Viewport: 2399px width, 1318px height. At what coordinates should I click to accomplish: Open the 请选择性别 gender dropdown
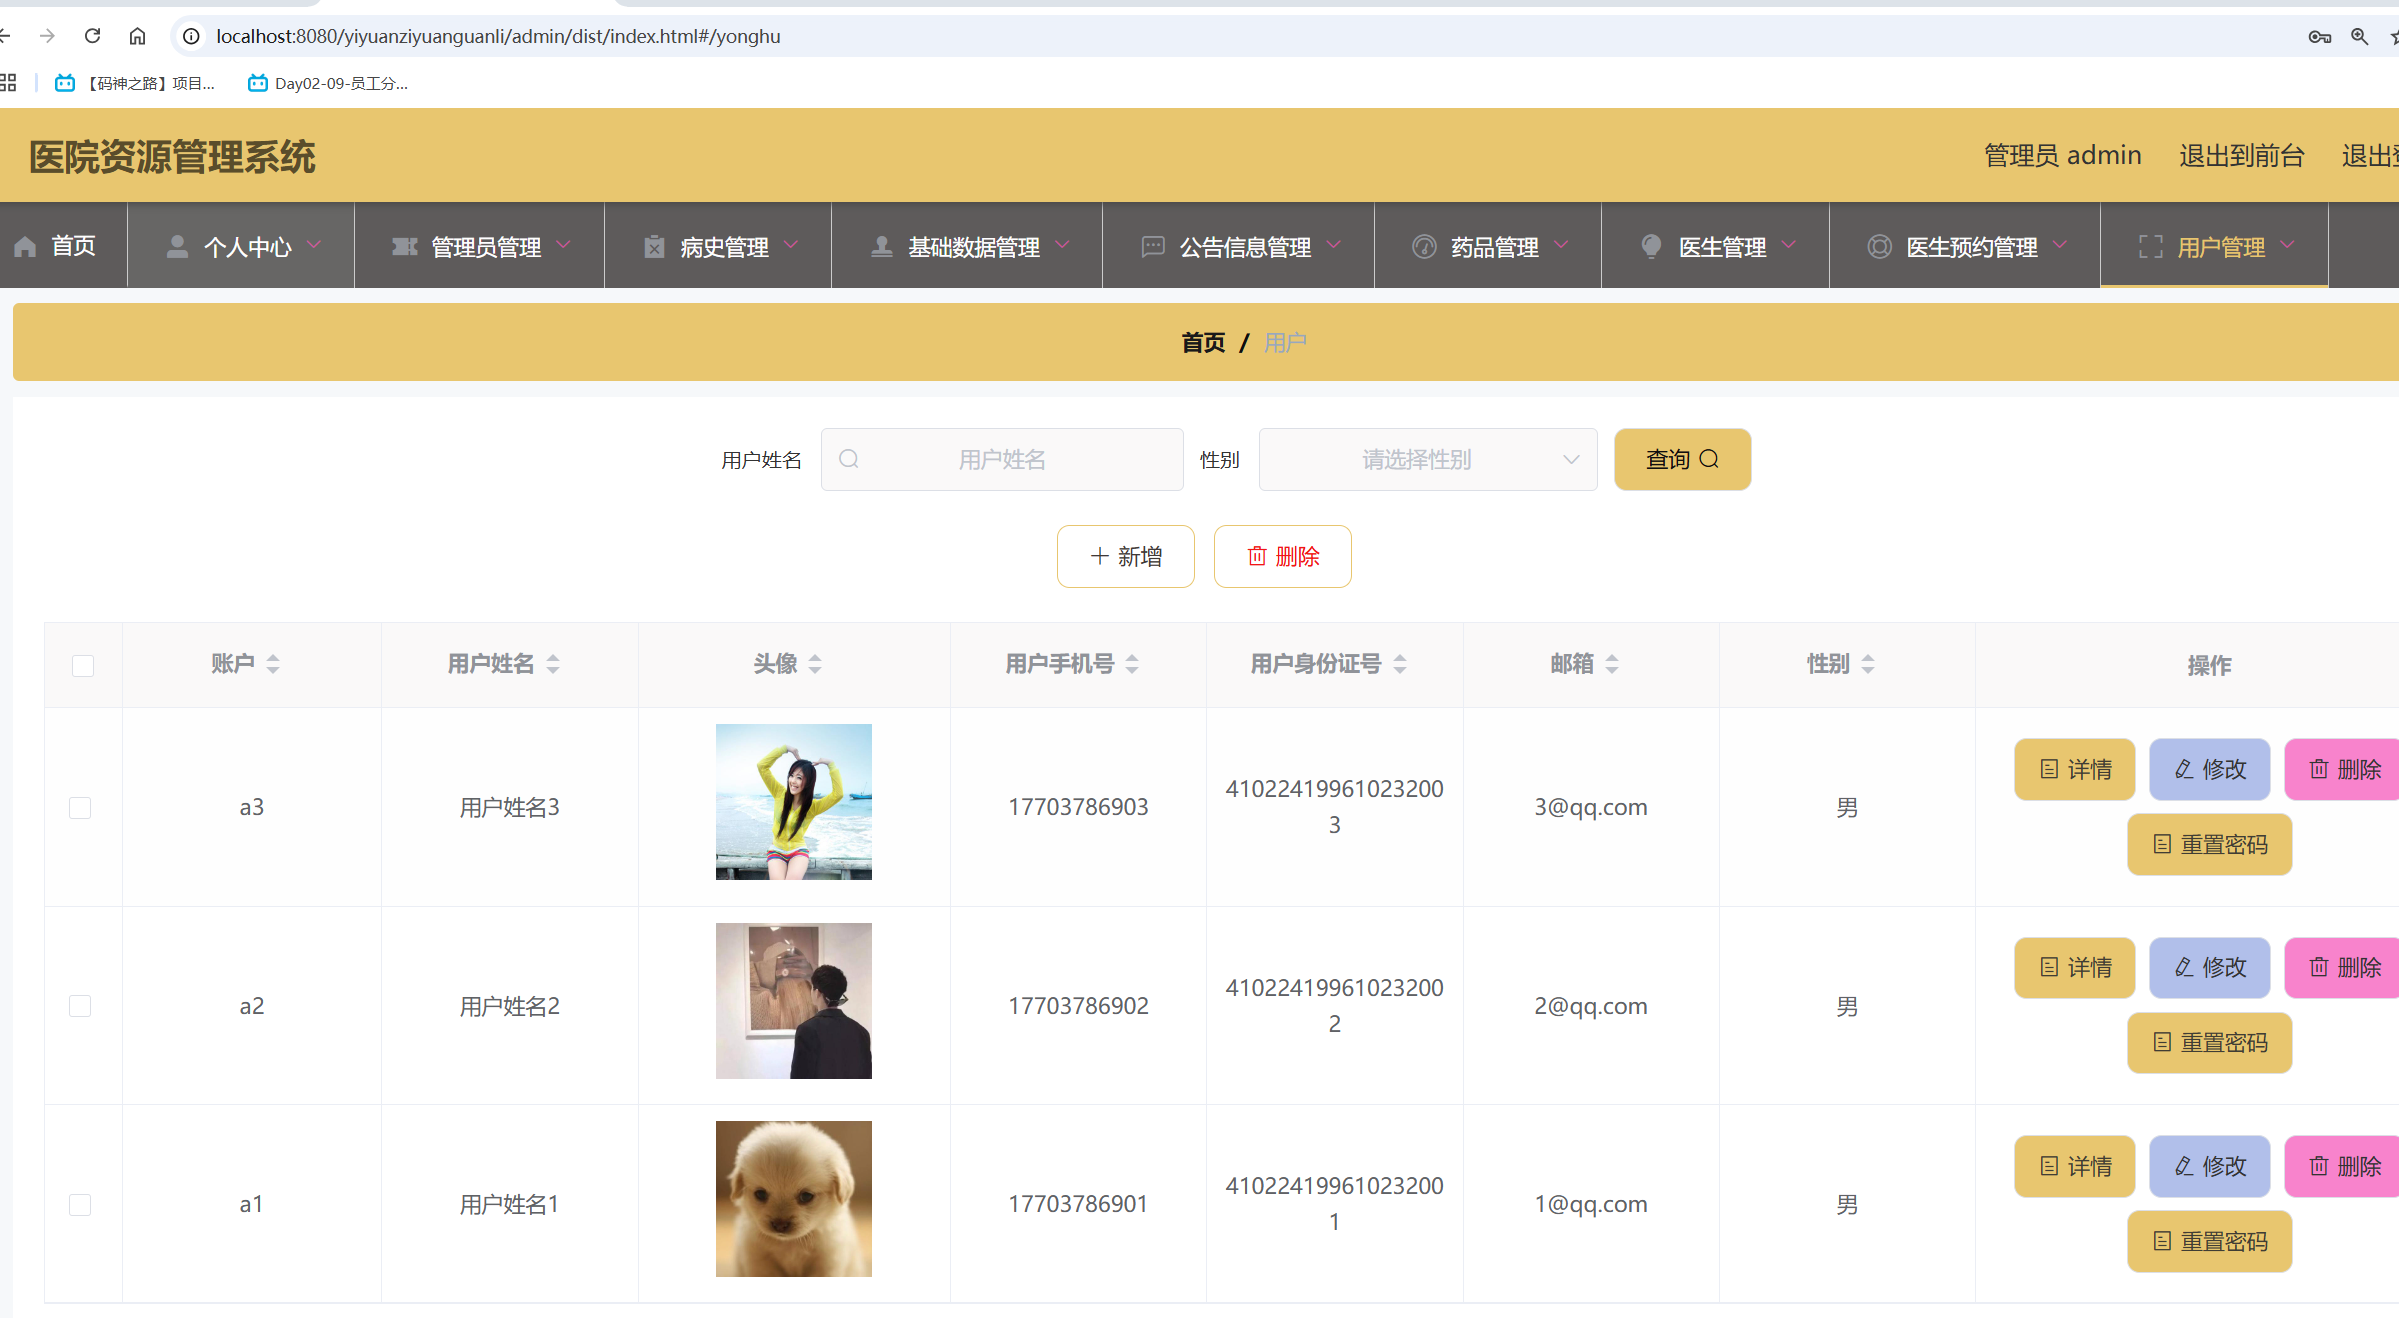point(1427,460)
